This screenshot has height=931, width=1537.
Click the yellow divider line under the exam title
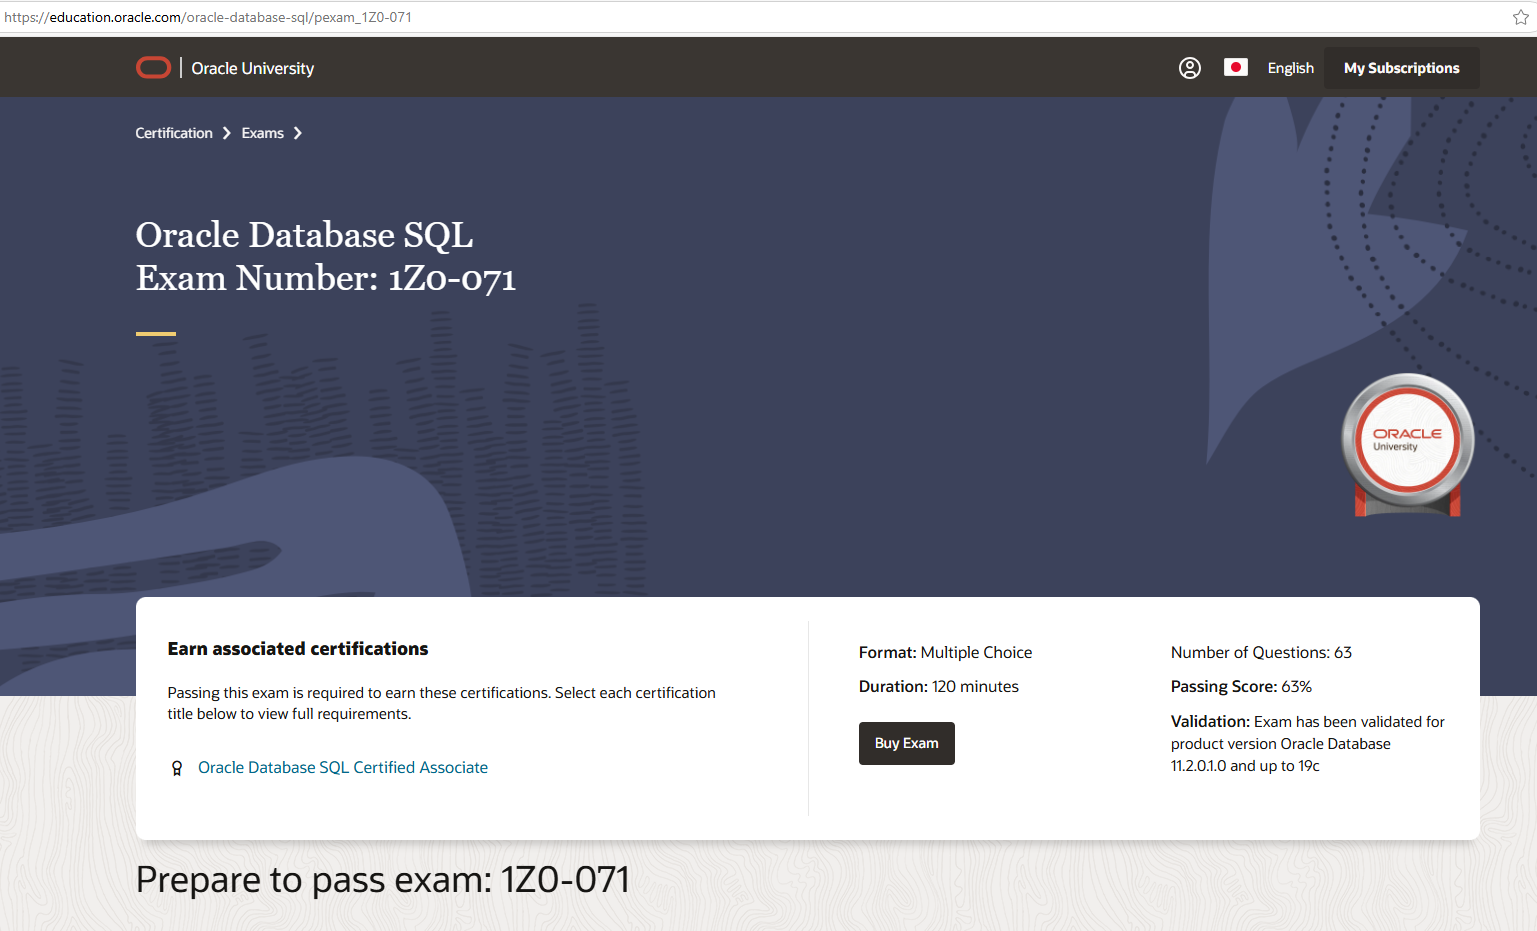[x=155, y=333]
